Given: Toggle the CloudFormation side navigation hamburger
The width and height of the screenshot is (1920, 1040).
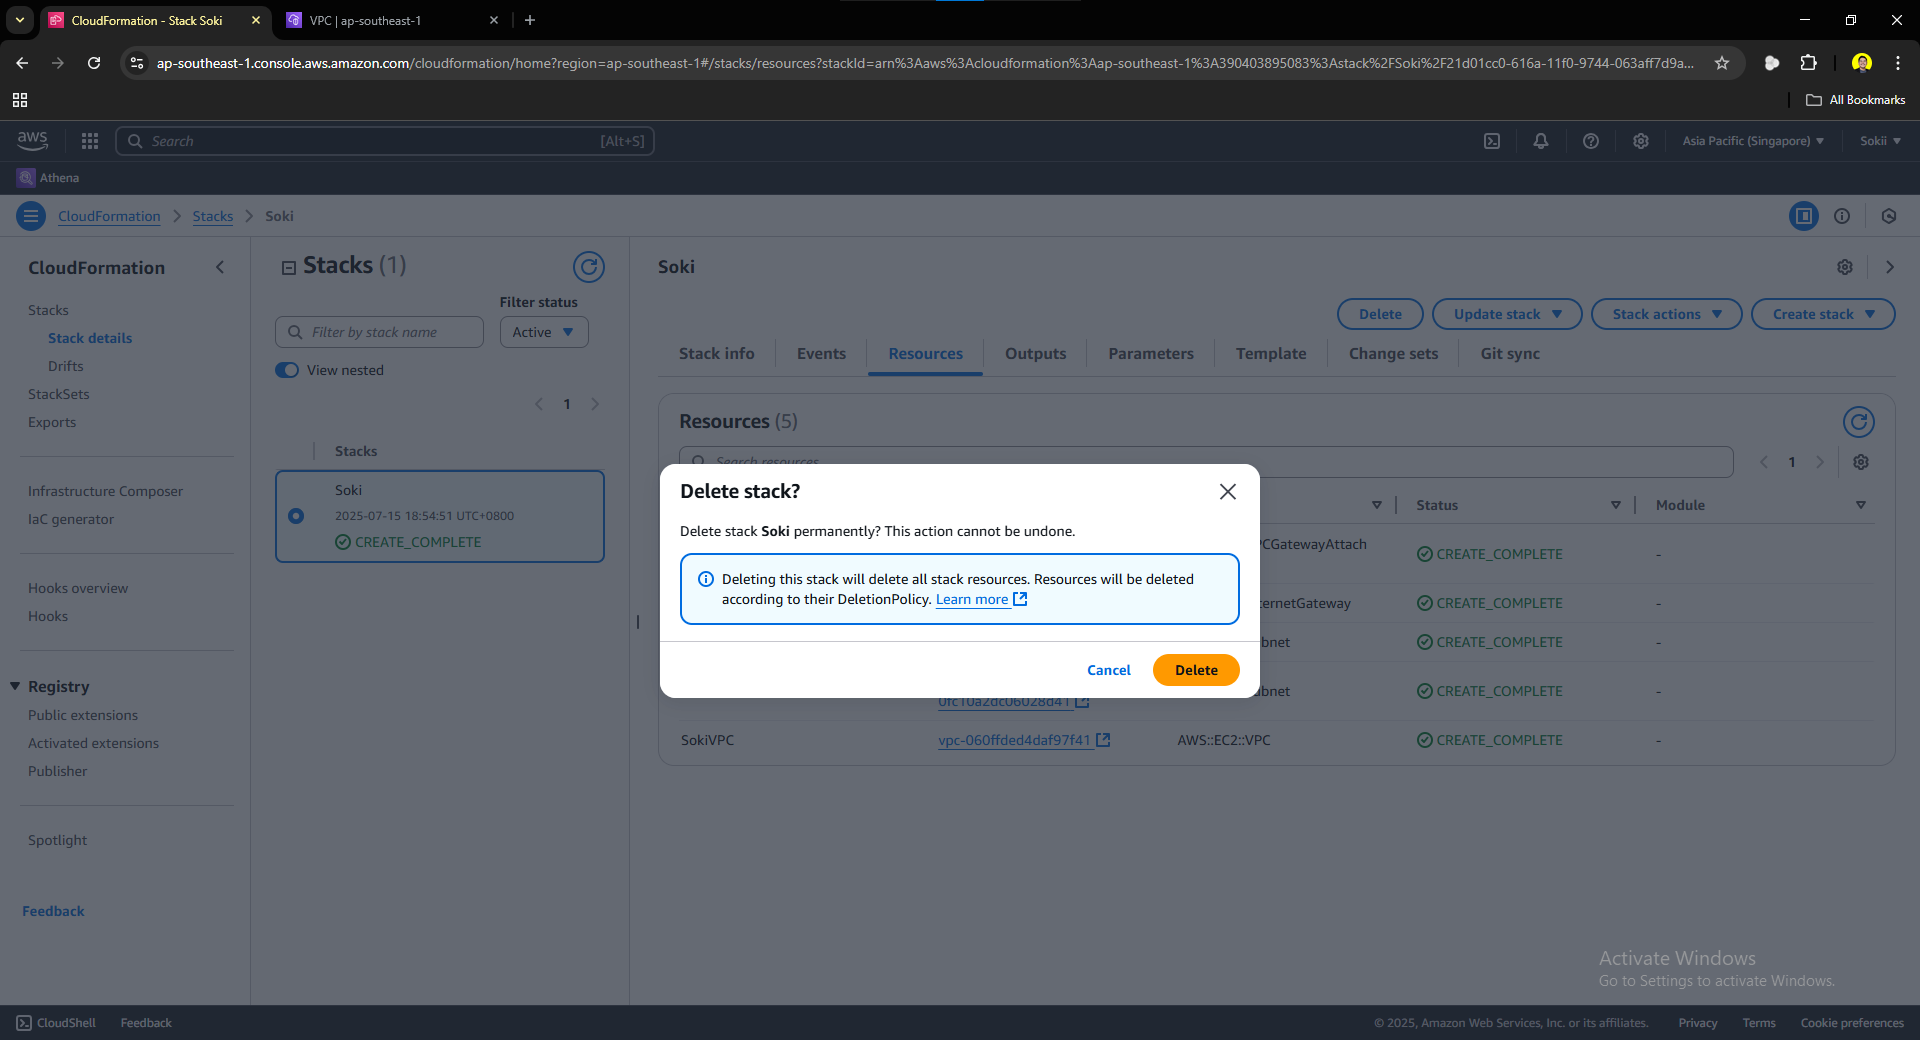Looking at the screenshot, I should click(x=31, y=216).
